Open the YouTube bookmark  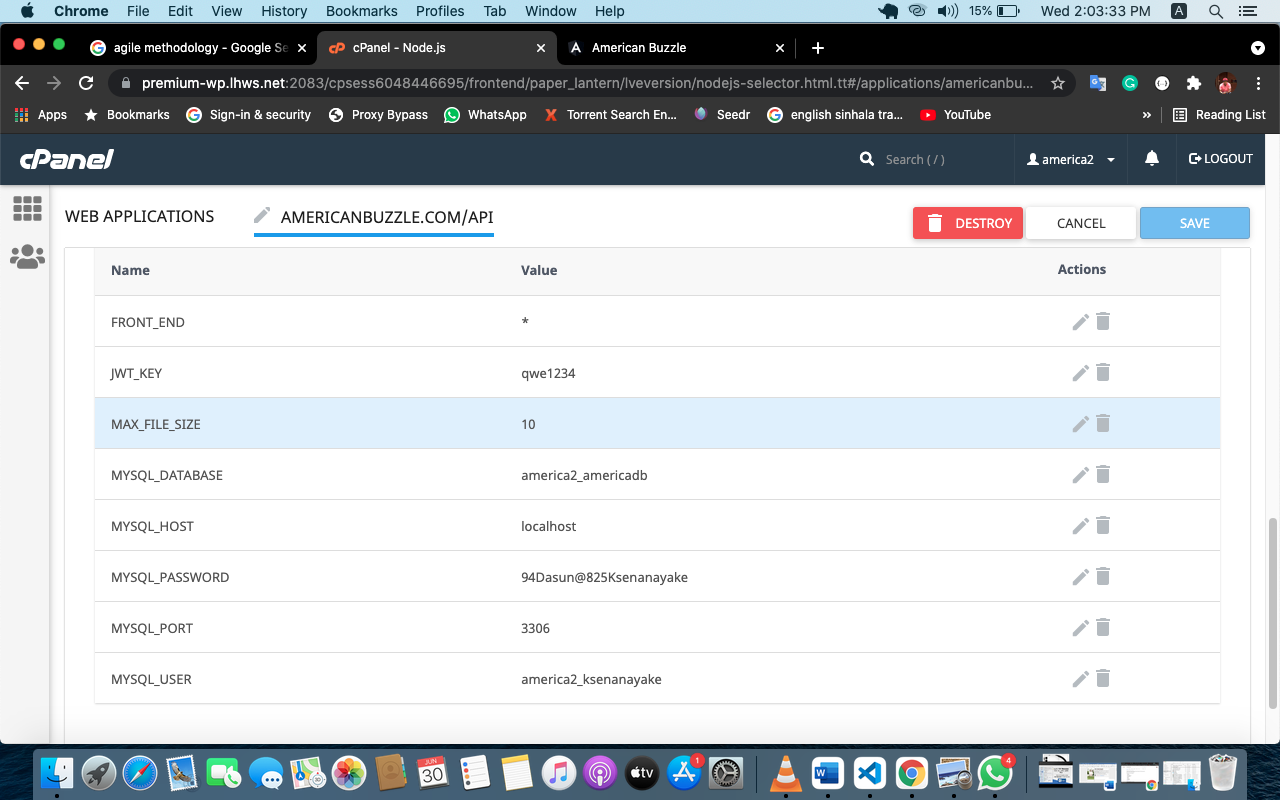[x=954, y=115]
